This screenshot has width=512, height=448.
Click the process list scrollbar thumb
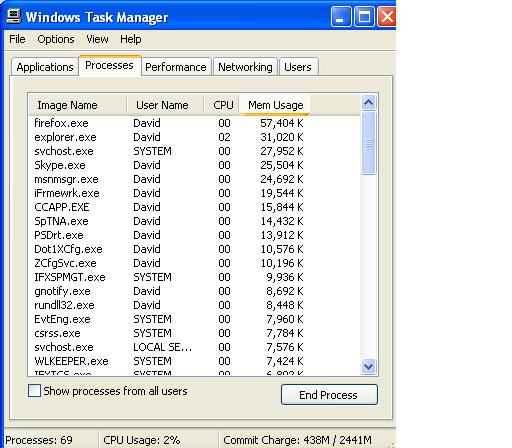coord(369,143)
